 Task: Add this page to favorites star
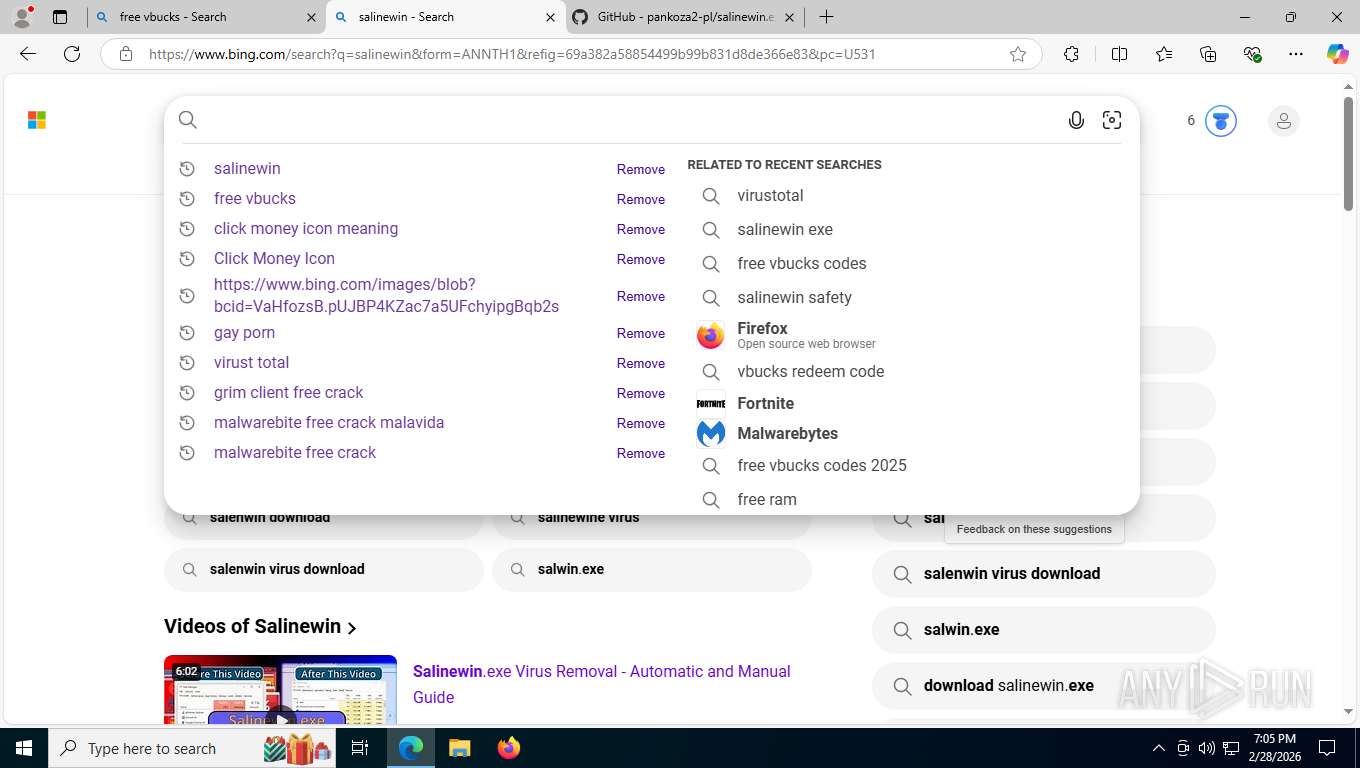click(1018, 54)
